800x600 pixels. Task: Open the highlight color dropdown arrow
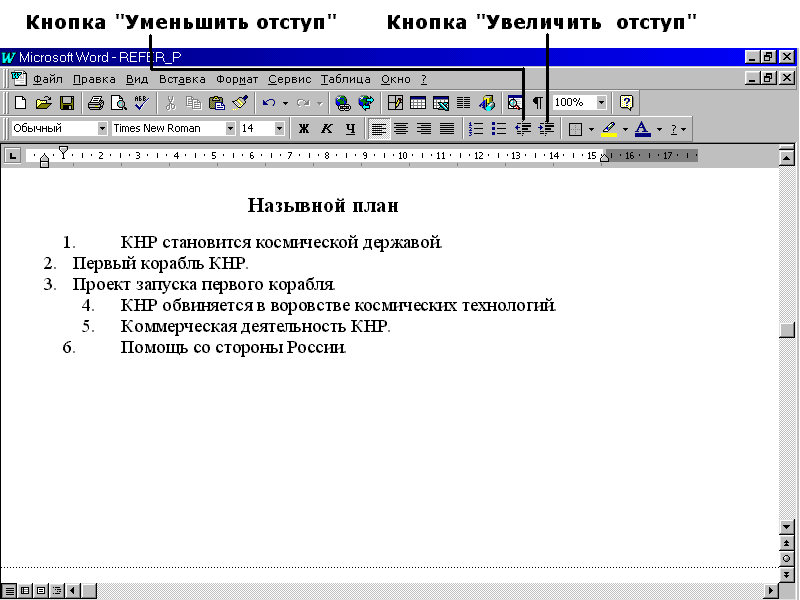[x=625, y=130]
